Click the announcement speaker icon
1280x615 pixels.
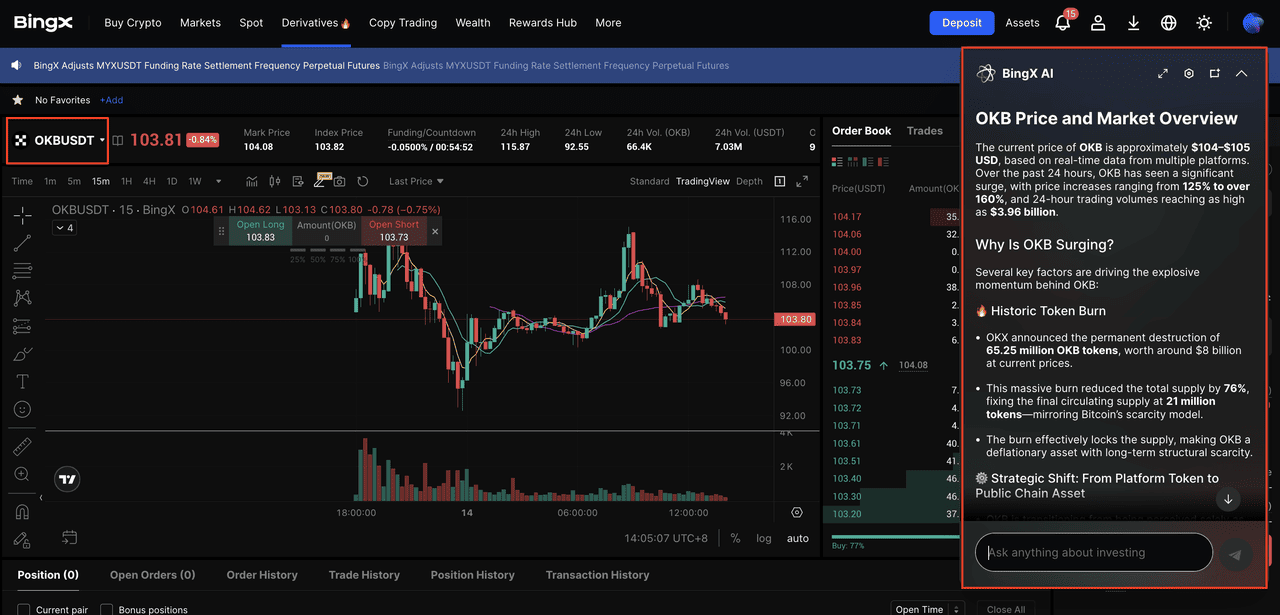(16, 65)
